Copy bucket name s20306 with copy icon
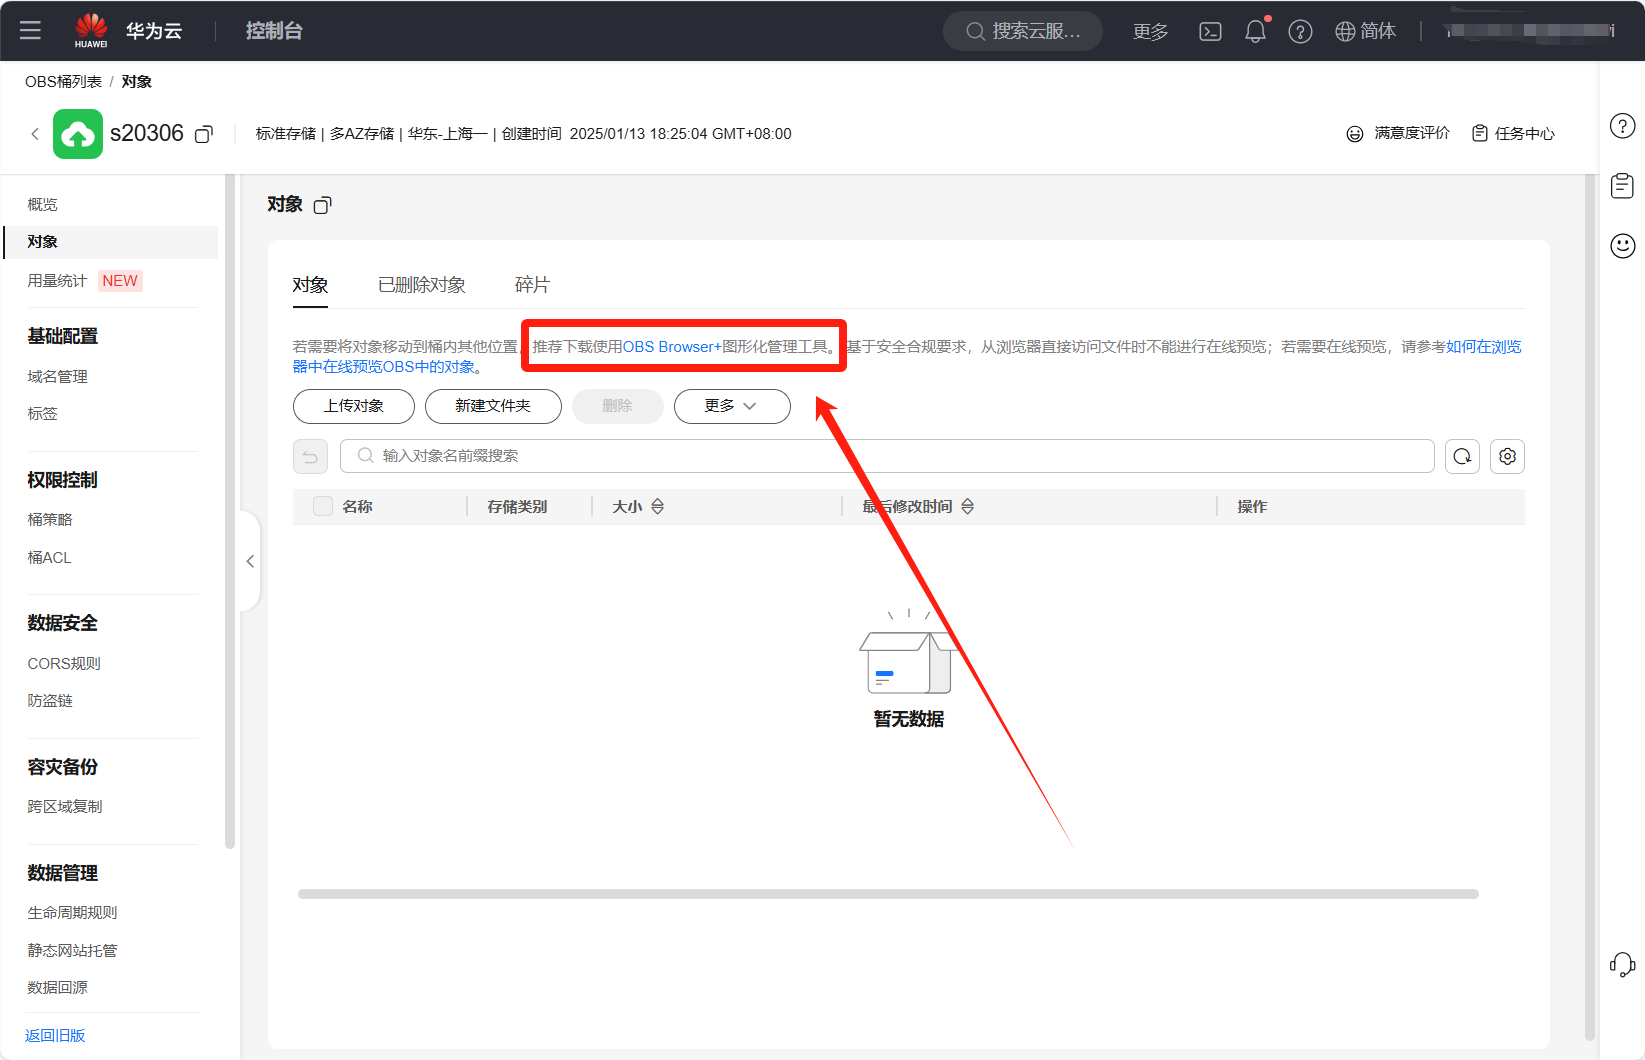This screenshot has width=1645, height=1060. tap(204, 134)
